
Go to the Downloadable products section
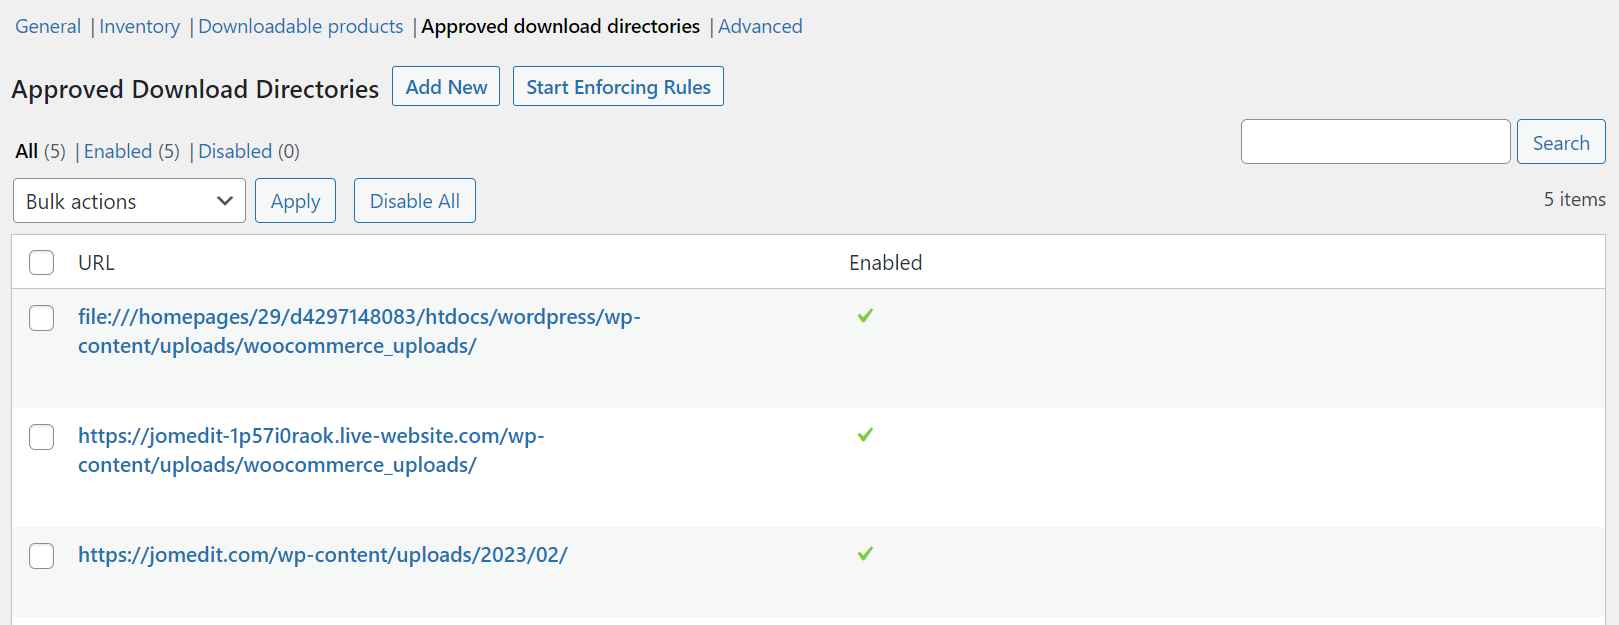pos(300,26)
